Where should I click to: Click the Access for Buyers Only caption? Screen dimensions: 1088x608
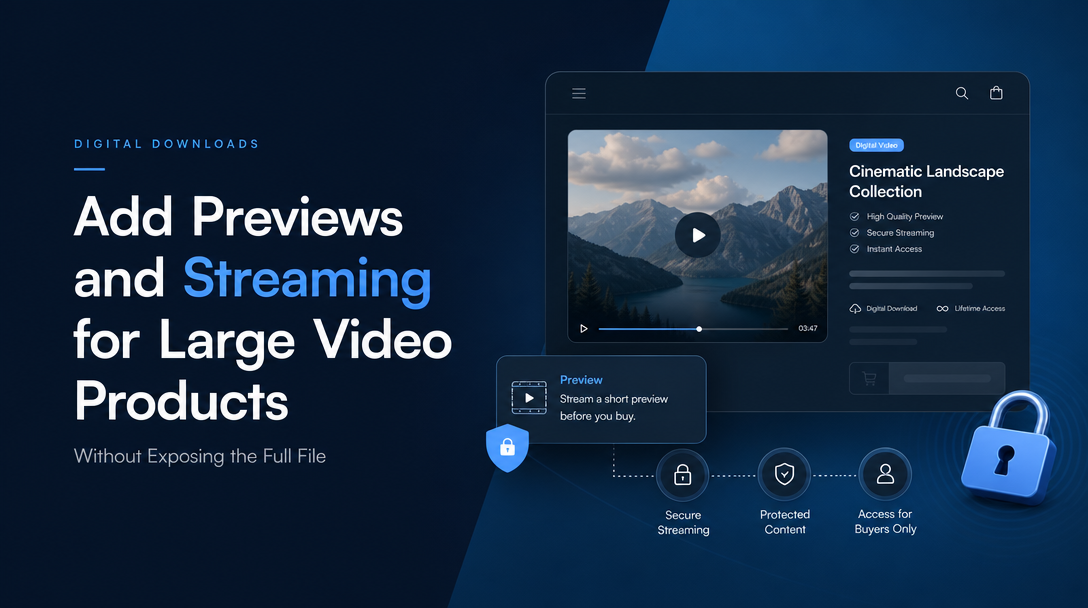tap(885, 521)
